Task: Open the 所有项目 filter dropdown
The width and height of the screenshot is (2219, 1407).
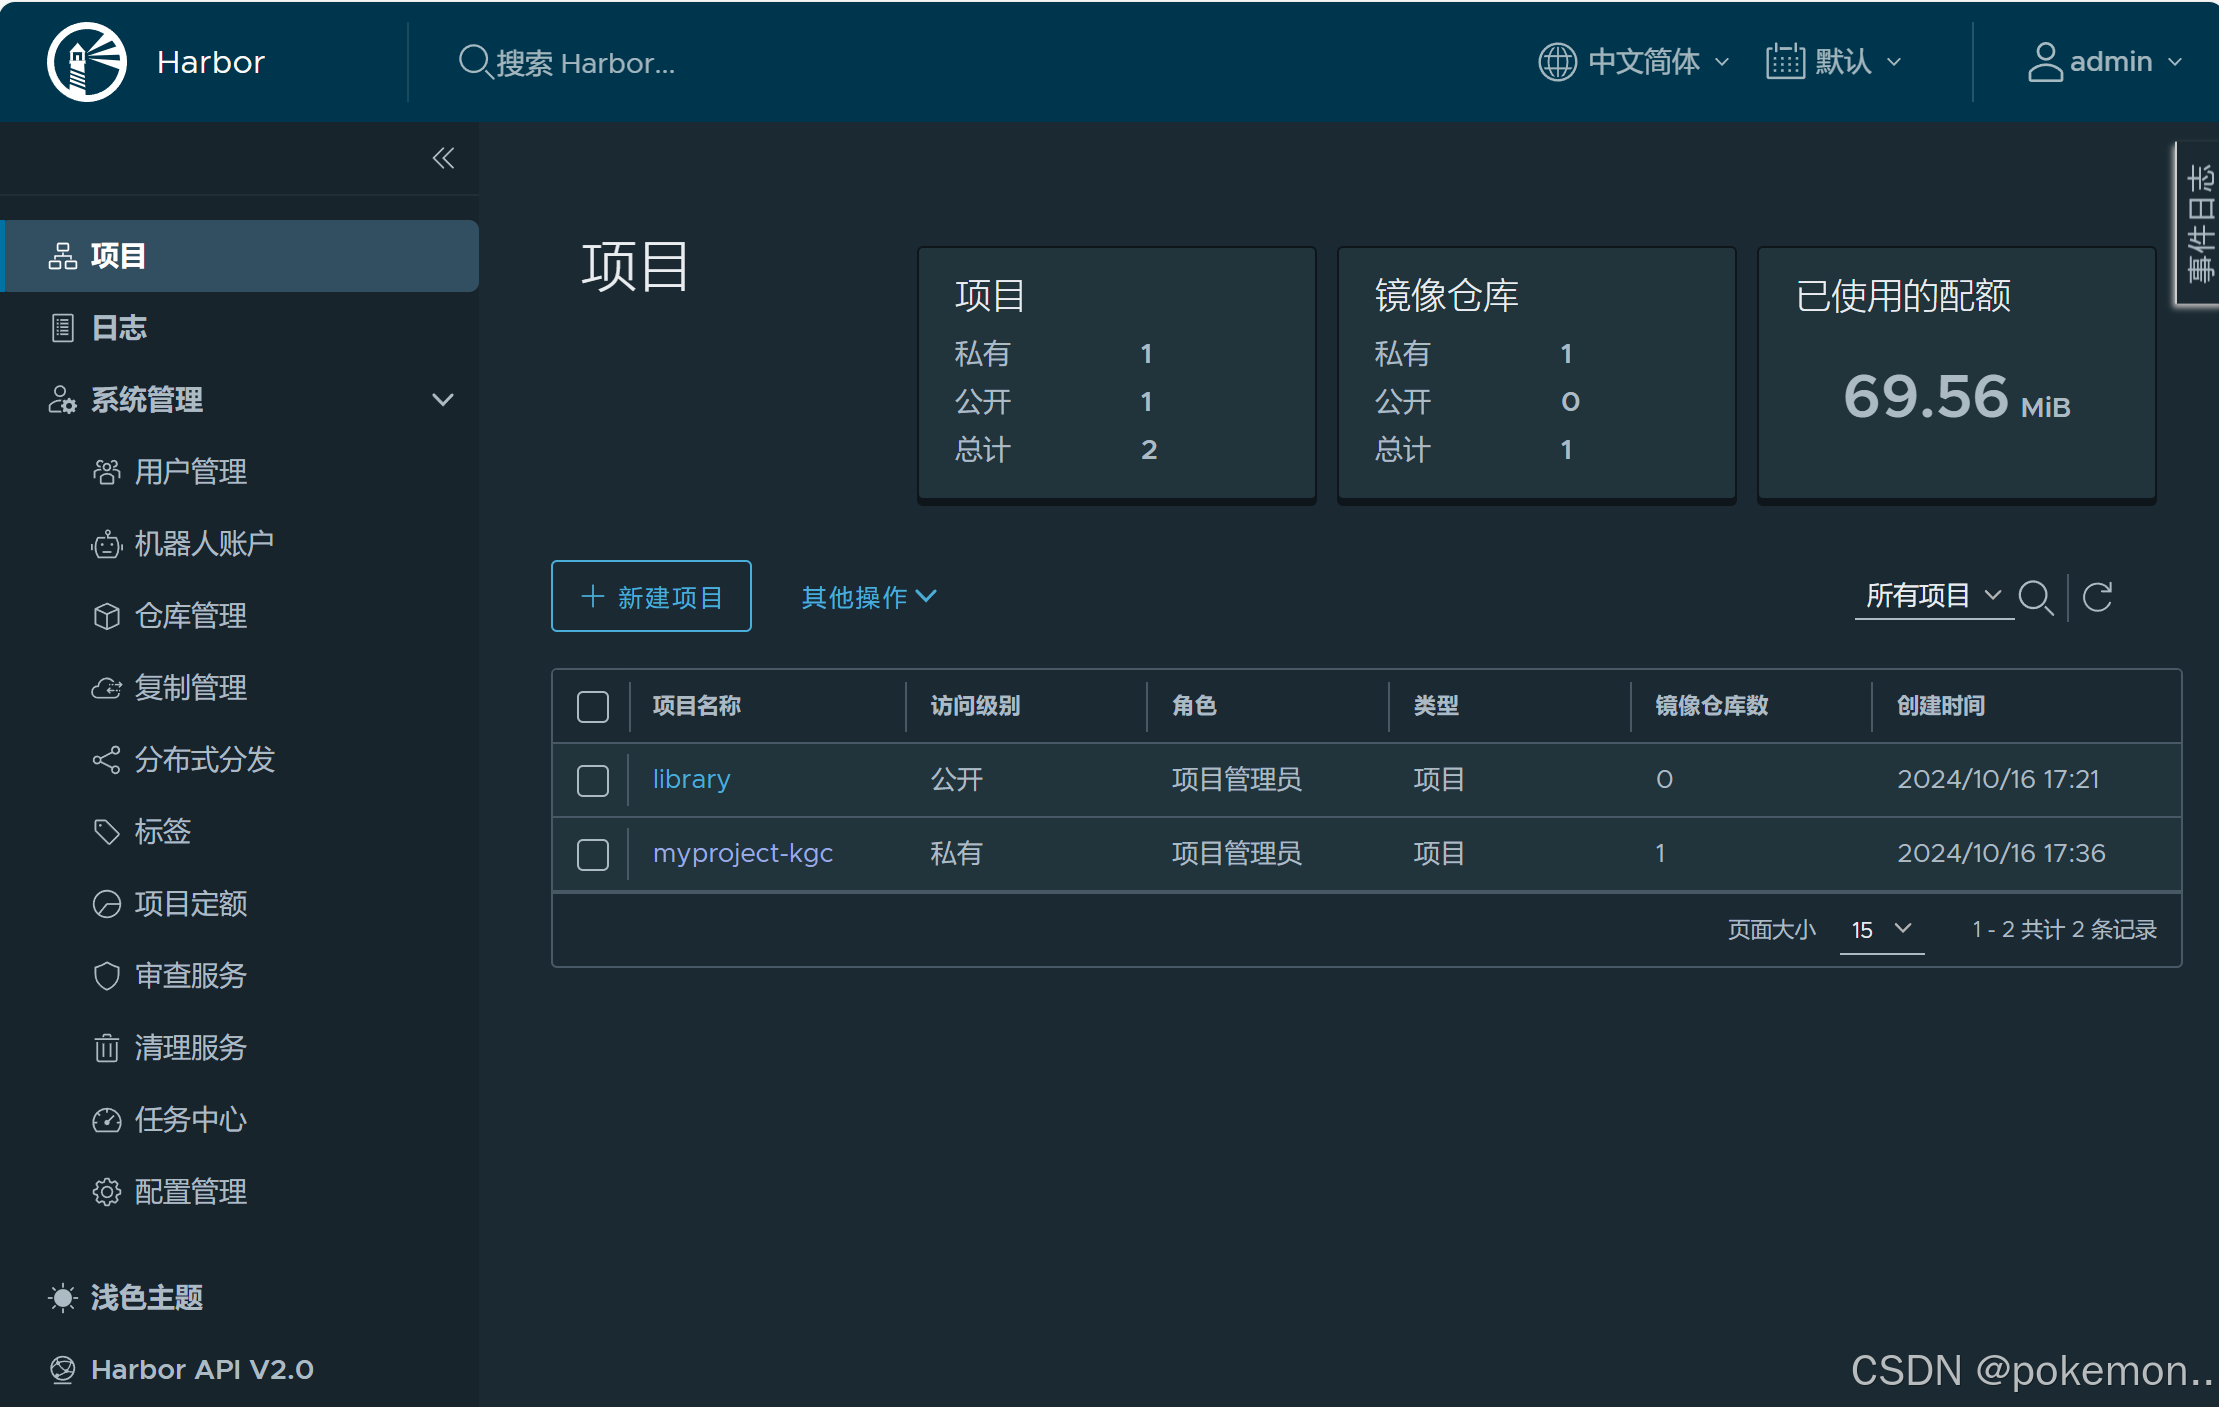Action: coord(1934,596)
